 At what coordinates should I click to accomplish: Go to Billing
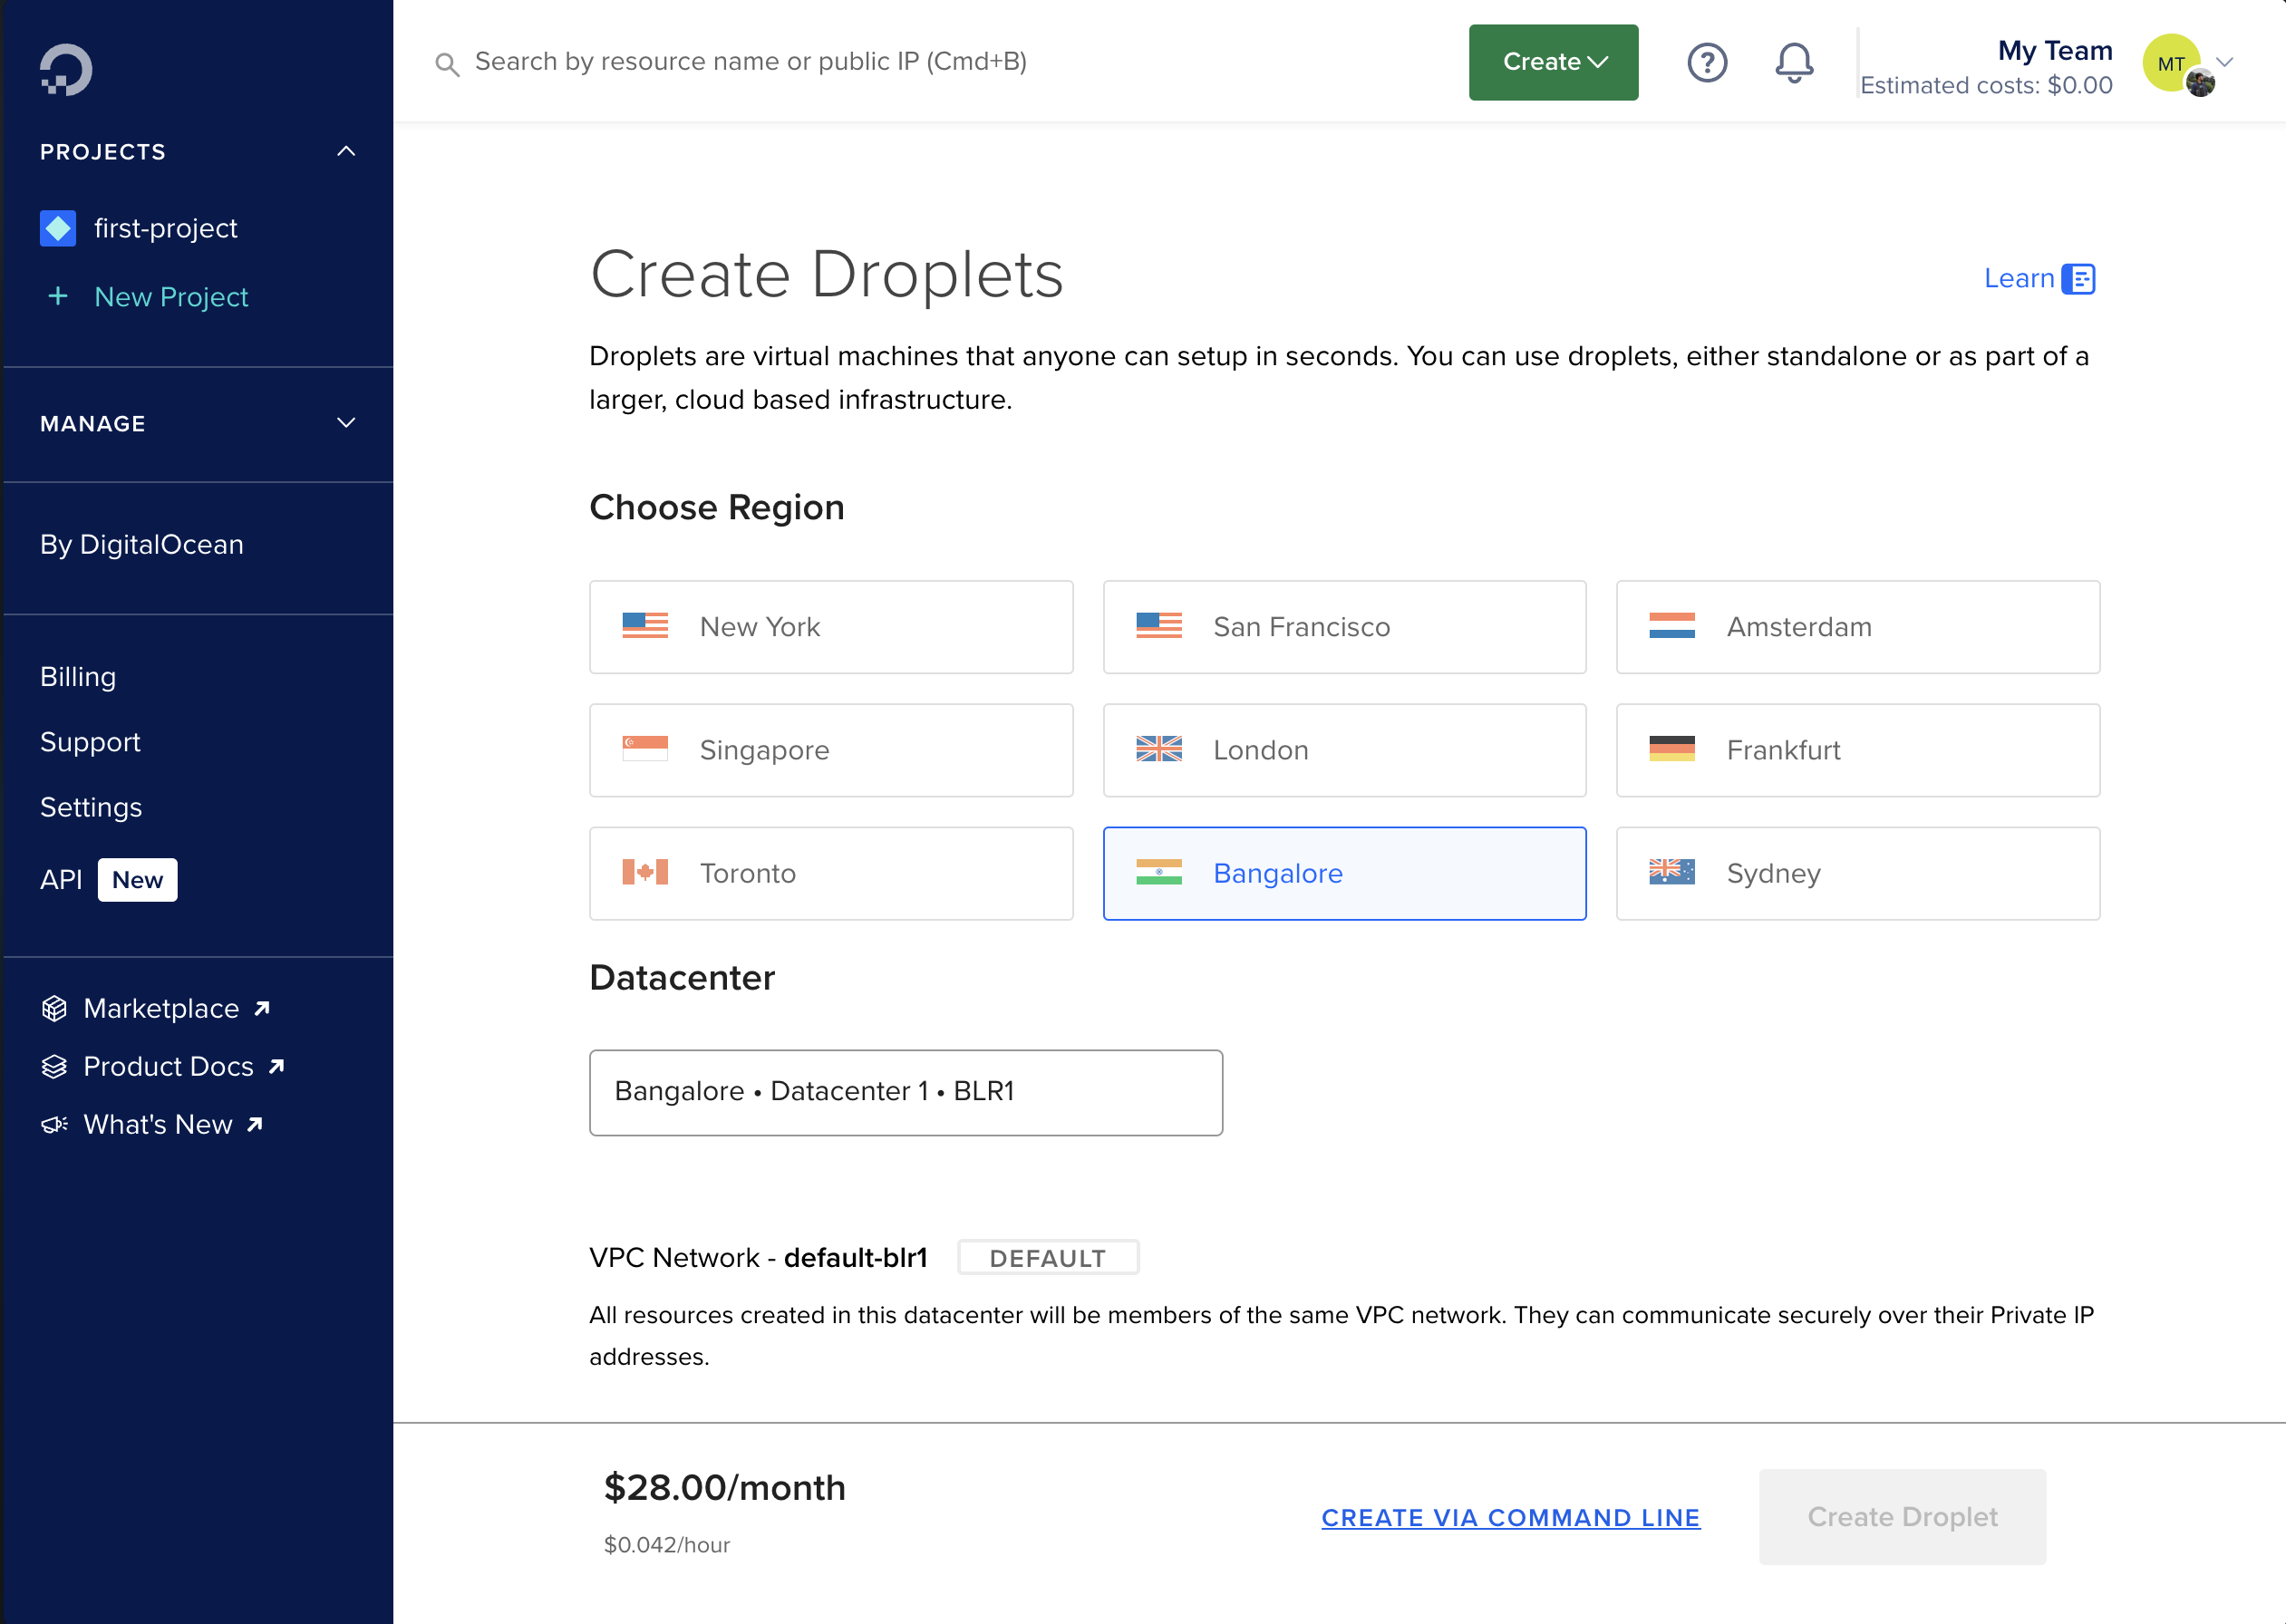pos(78,677)
